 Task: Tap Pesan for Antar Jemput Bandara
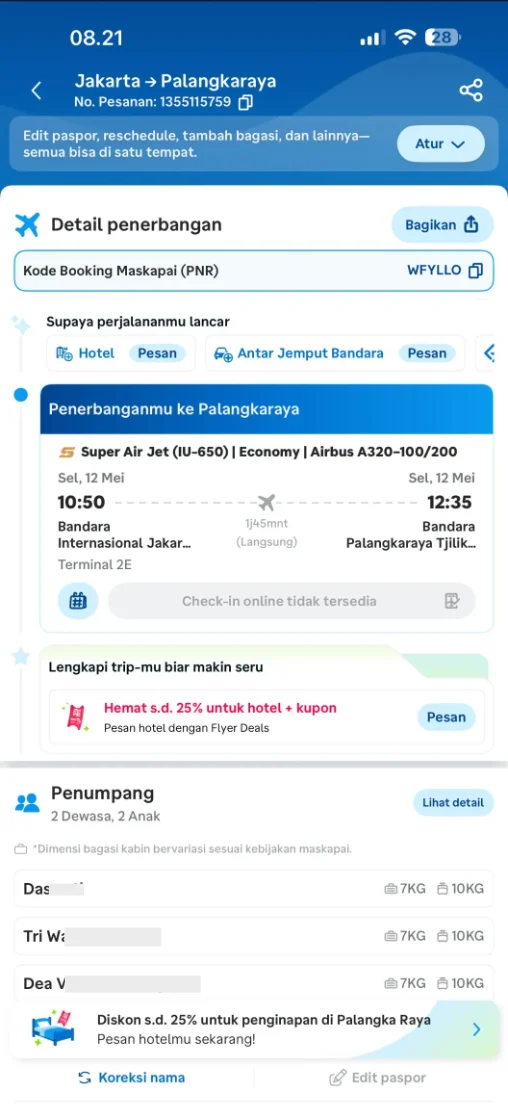427,353
